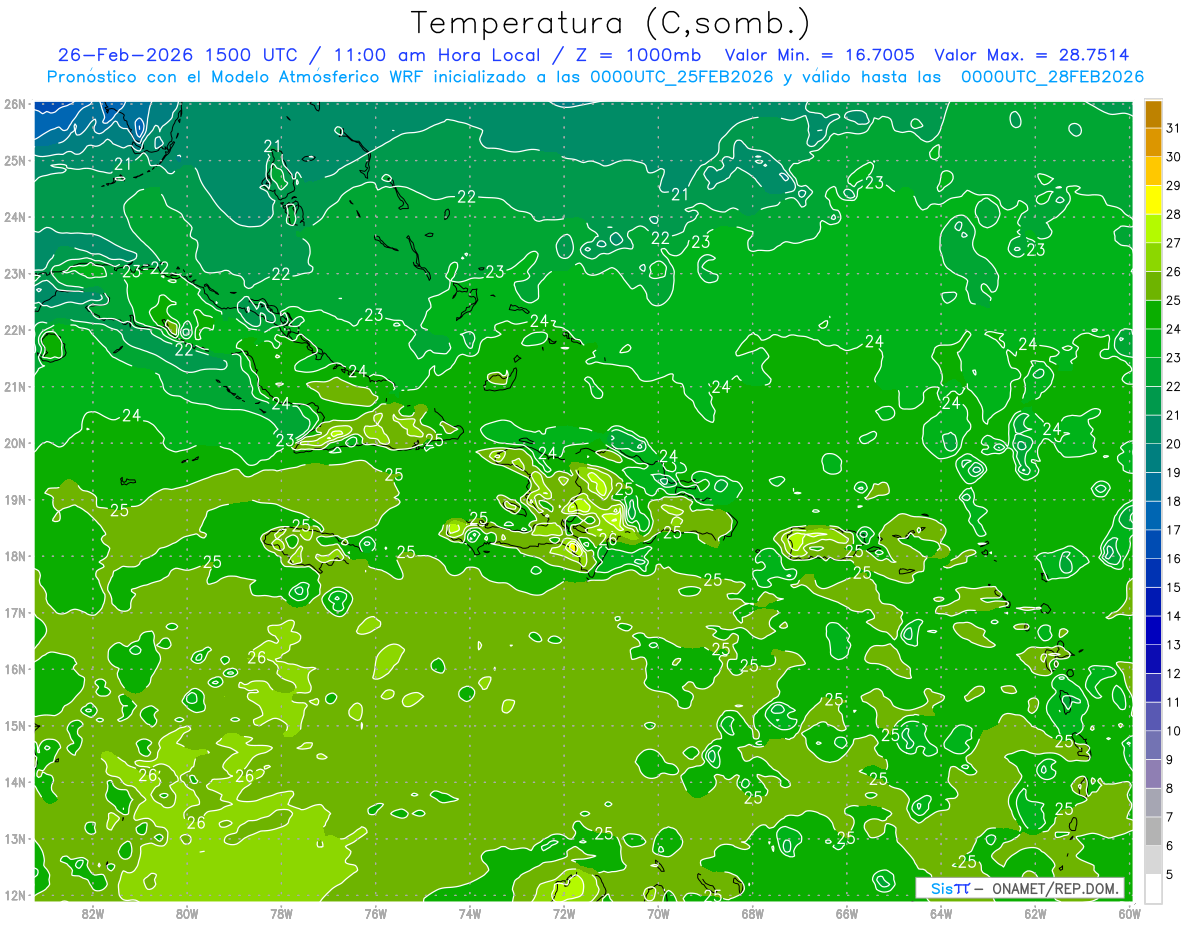Click the 22N latitude axis label
Screen dimensions: 1200x927
click(x=14, y=330)
